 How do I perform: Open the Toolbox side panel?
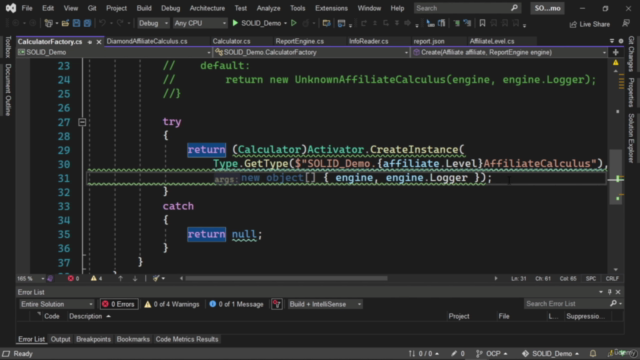coord(7,47)
